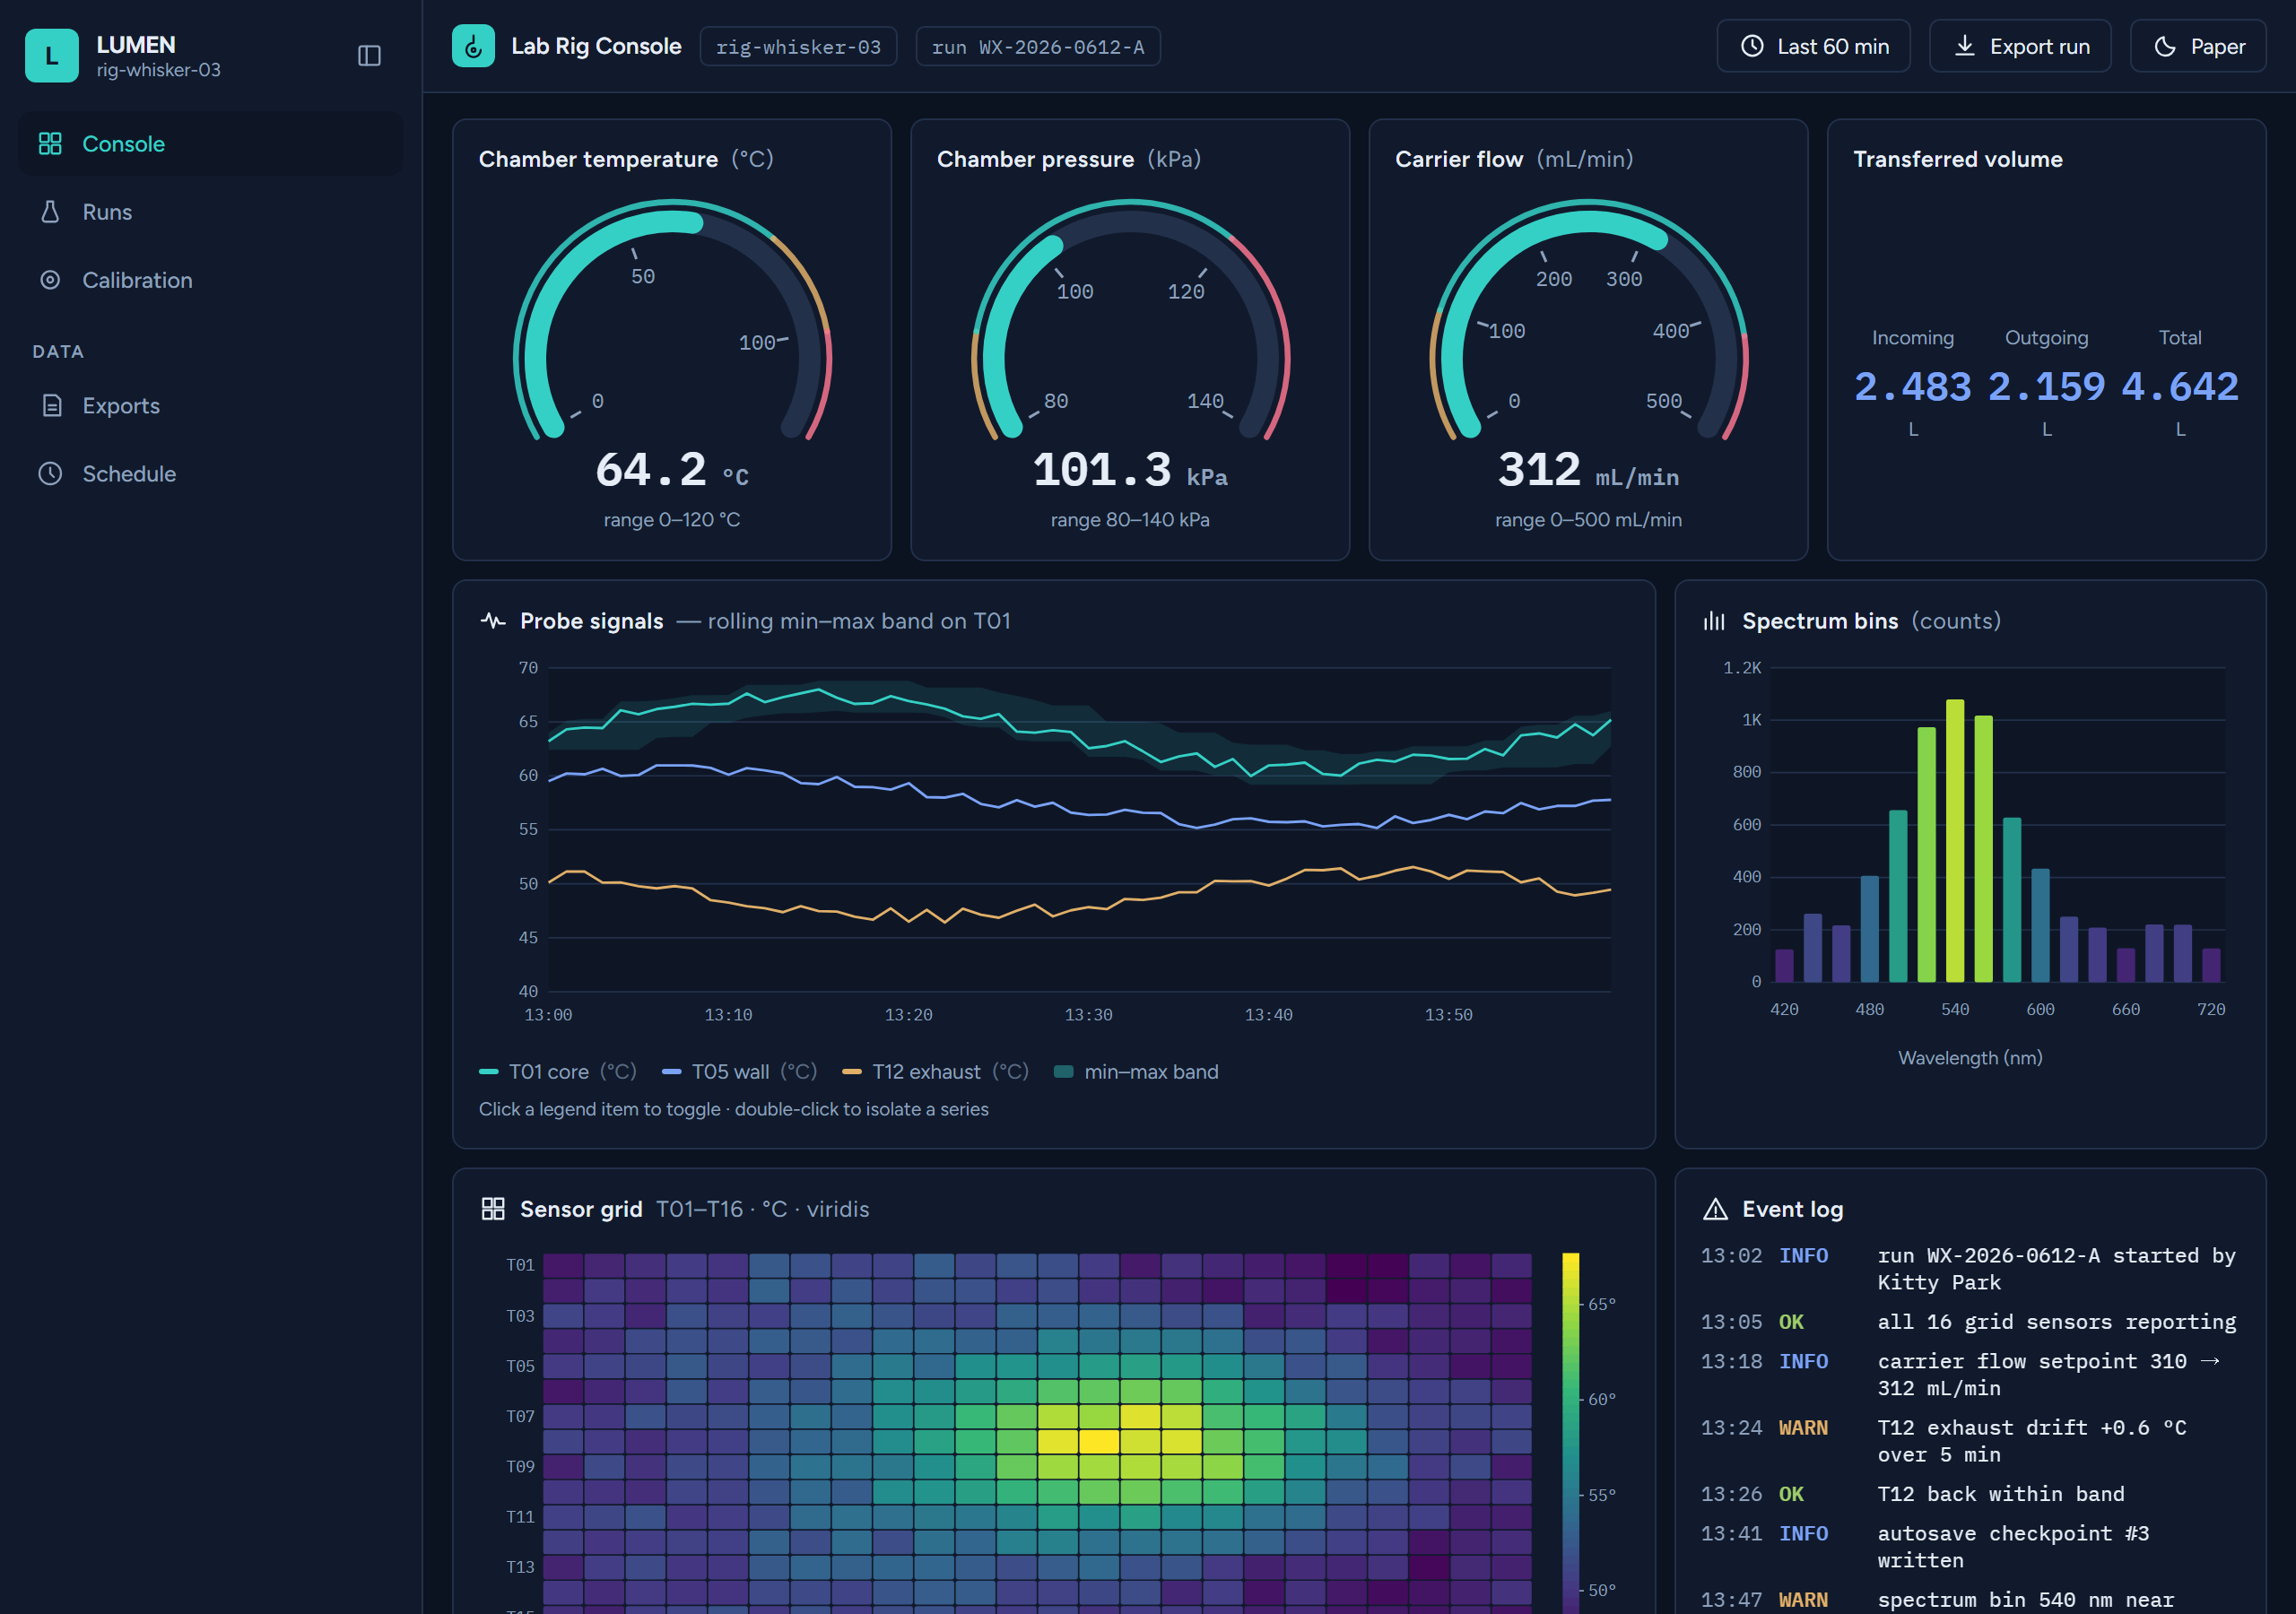Click the 13:05 OK grid sensors event

tap(1970, 1322)
